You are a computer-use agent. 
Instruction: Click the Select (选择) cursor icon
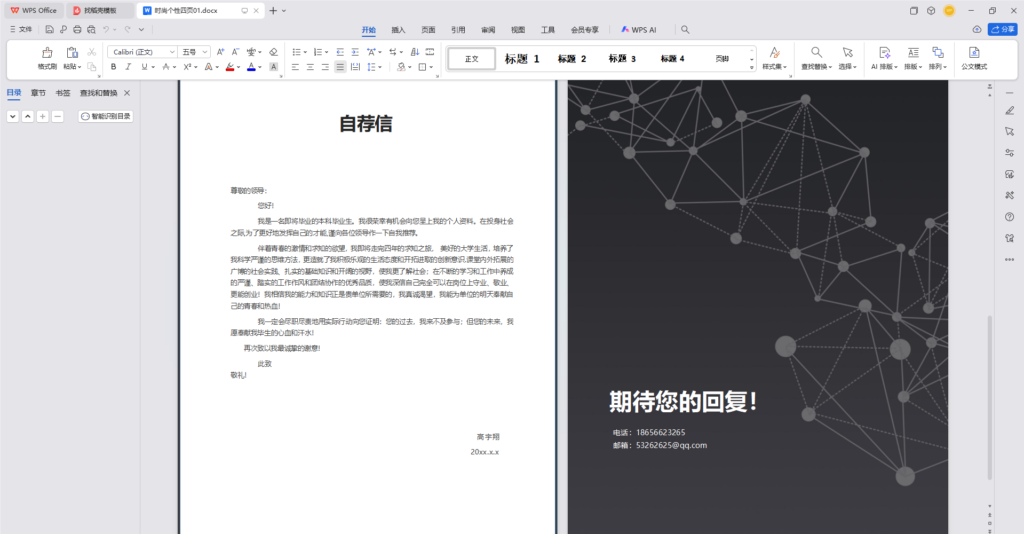(848, 52)
